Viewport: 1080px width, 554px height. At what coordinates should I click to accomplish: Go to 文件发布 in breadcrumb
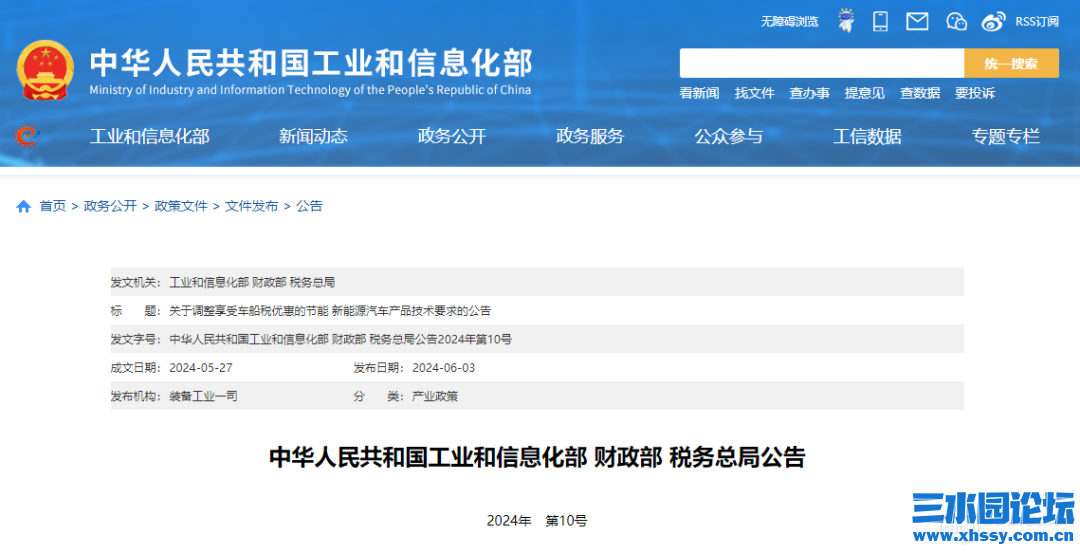tap(251, 206)
